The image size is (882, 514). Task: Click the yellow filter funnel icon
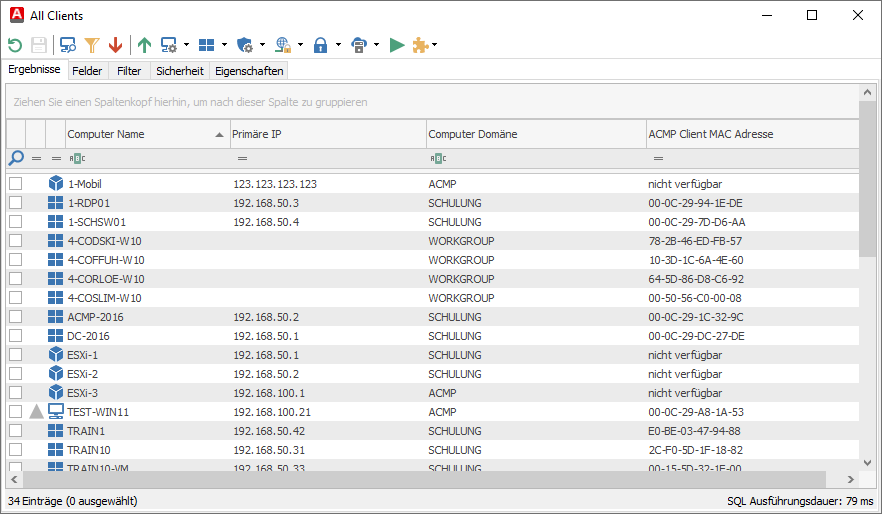[92, 45]
